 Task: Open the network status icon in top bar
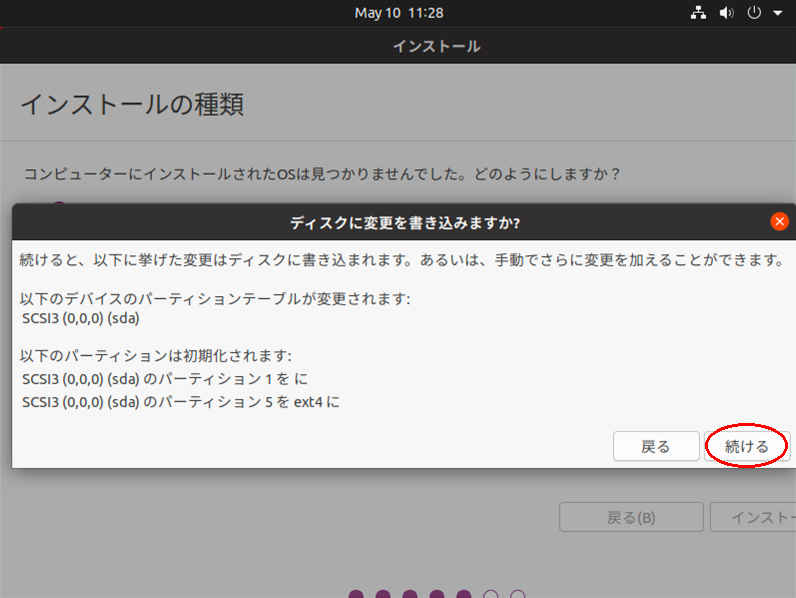click(x=699, y=13)
